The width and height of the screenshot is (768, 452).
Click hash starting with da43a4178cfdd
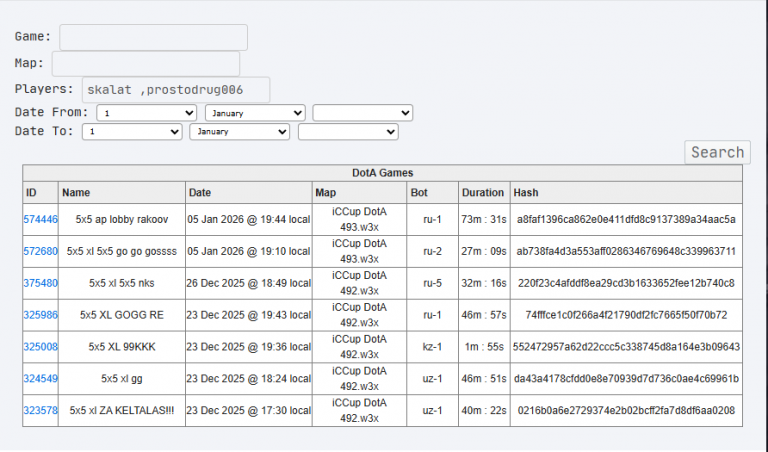pos(626,379)
